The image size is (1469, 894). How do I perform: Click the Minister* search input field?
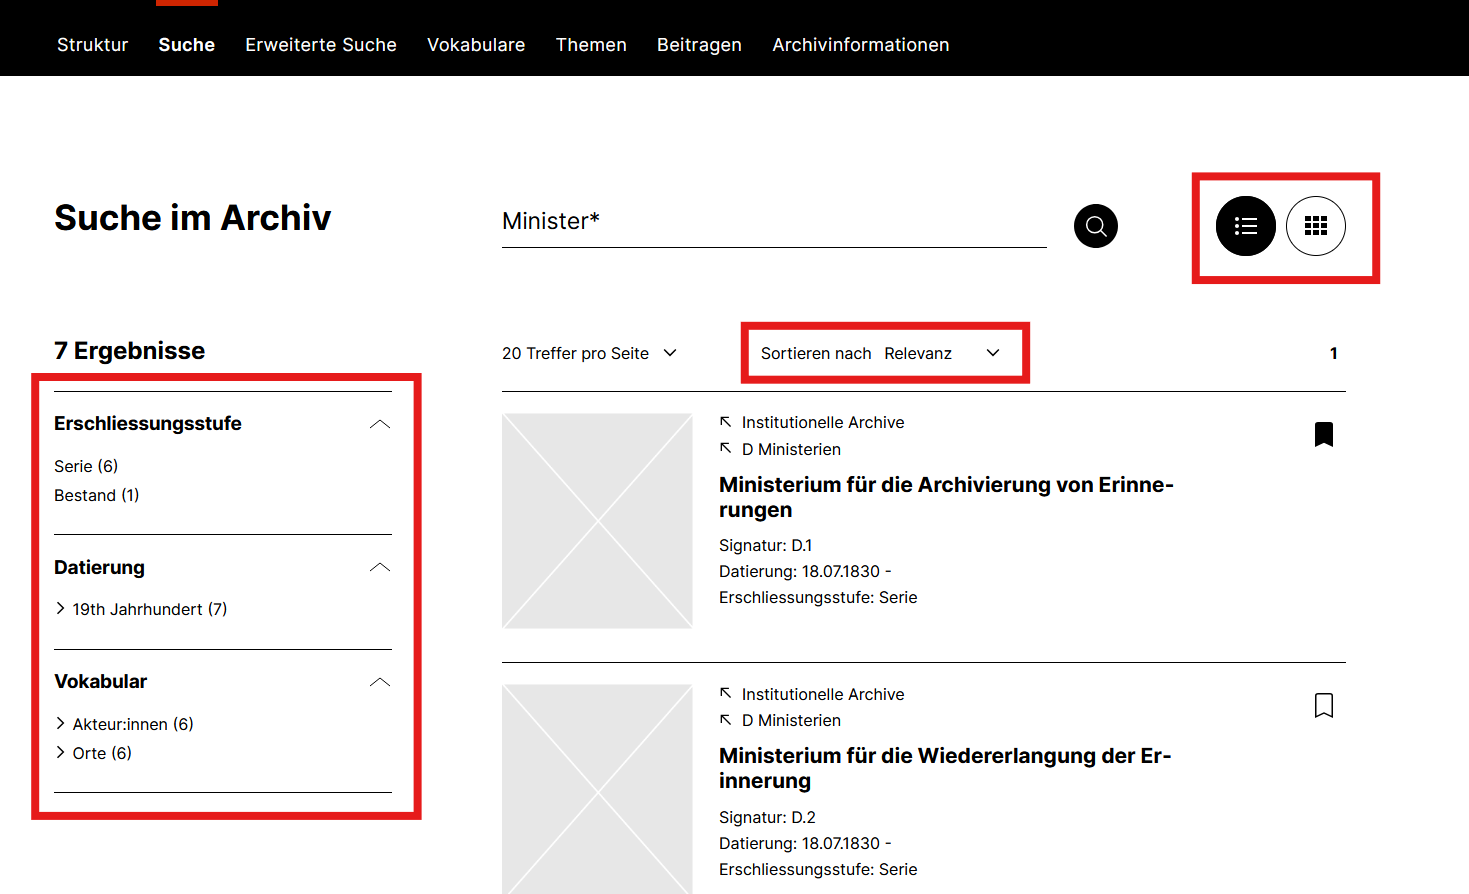(774, 222)
